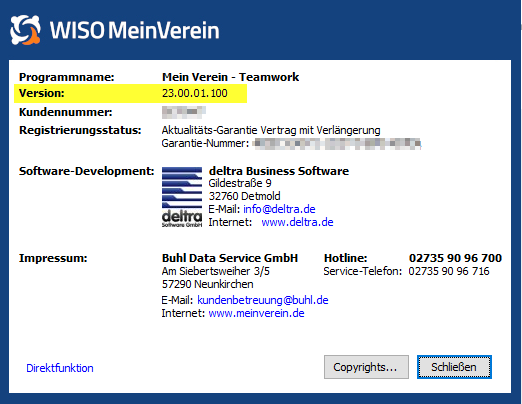
Task: Click the 'WISO MeinVerein' title text
Action: point(135,30)
